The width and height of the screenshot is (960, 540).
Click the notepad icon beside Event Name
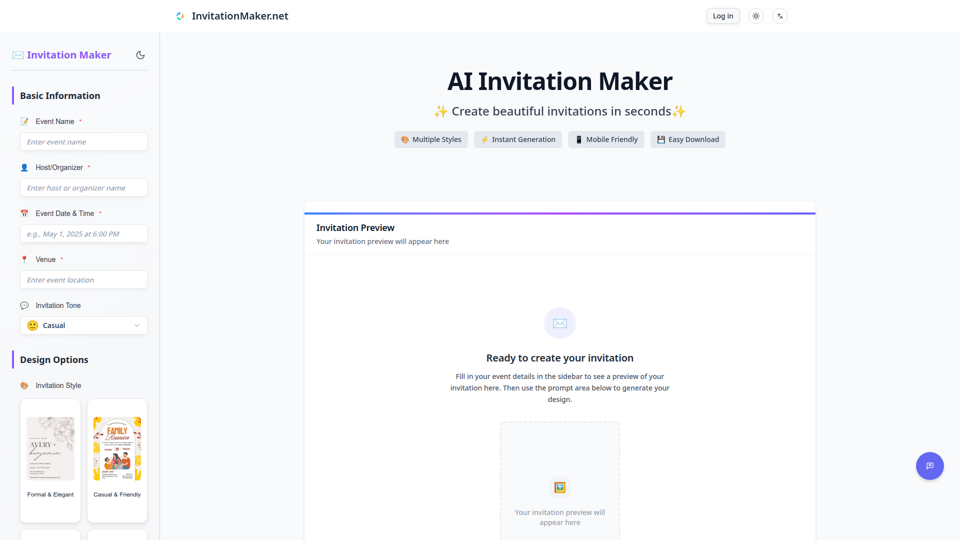pos(24,122)
